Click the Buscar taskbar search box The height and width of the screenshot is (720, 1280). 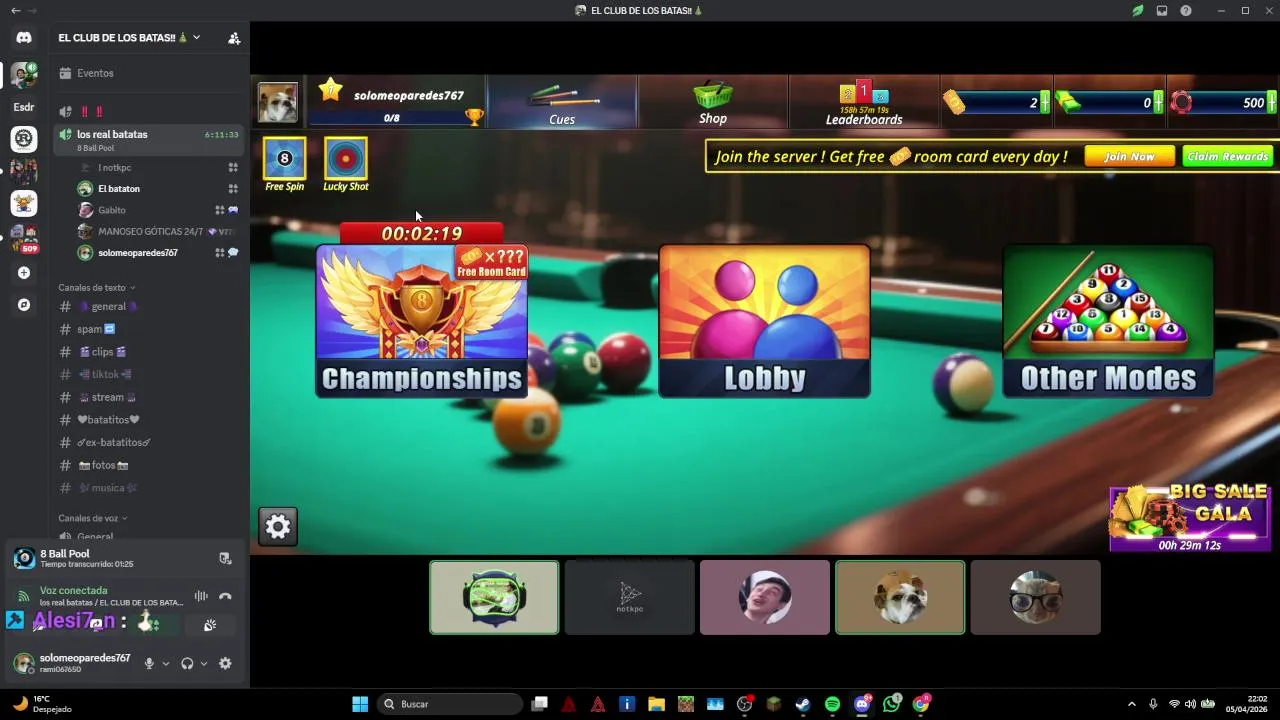[450, 704]
